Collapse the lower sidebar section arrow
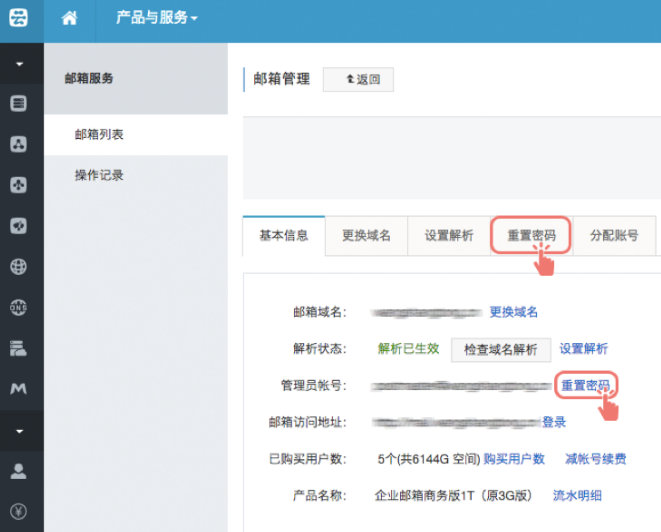This screenshot has width=661, height=532. pos(19,430)
